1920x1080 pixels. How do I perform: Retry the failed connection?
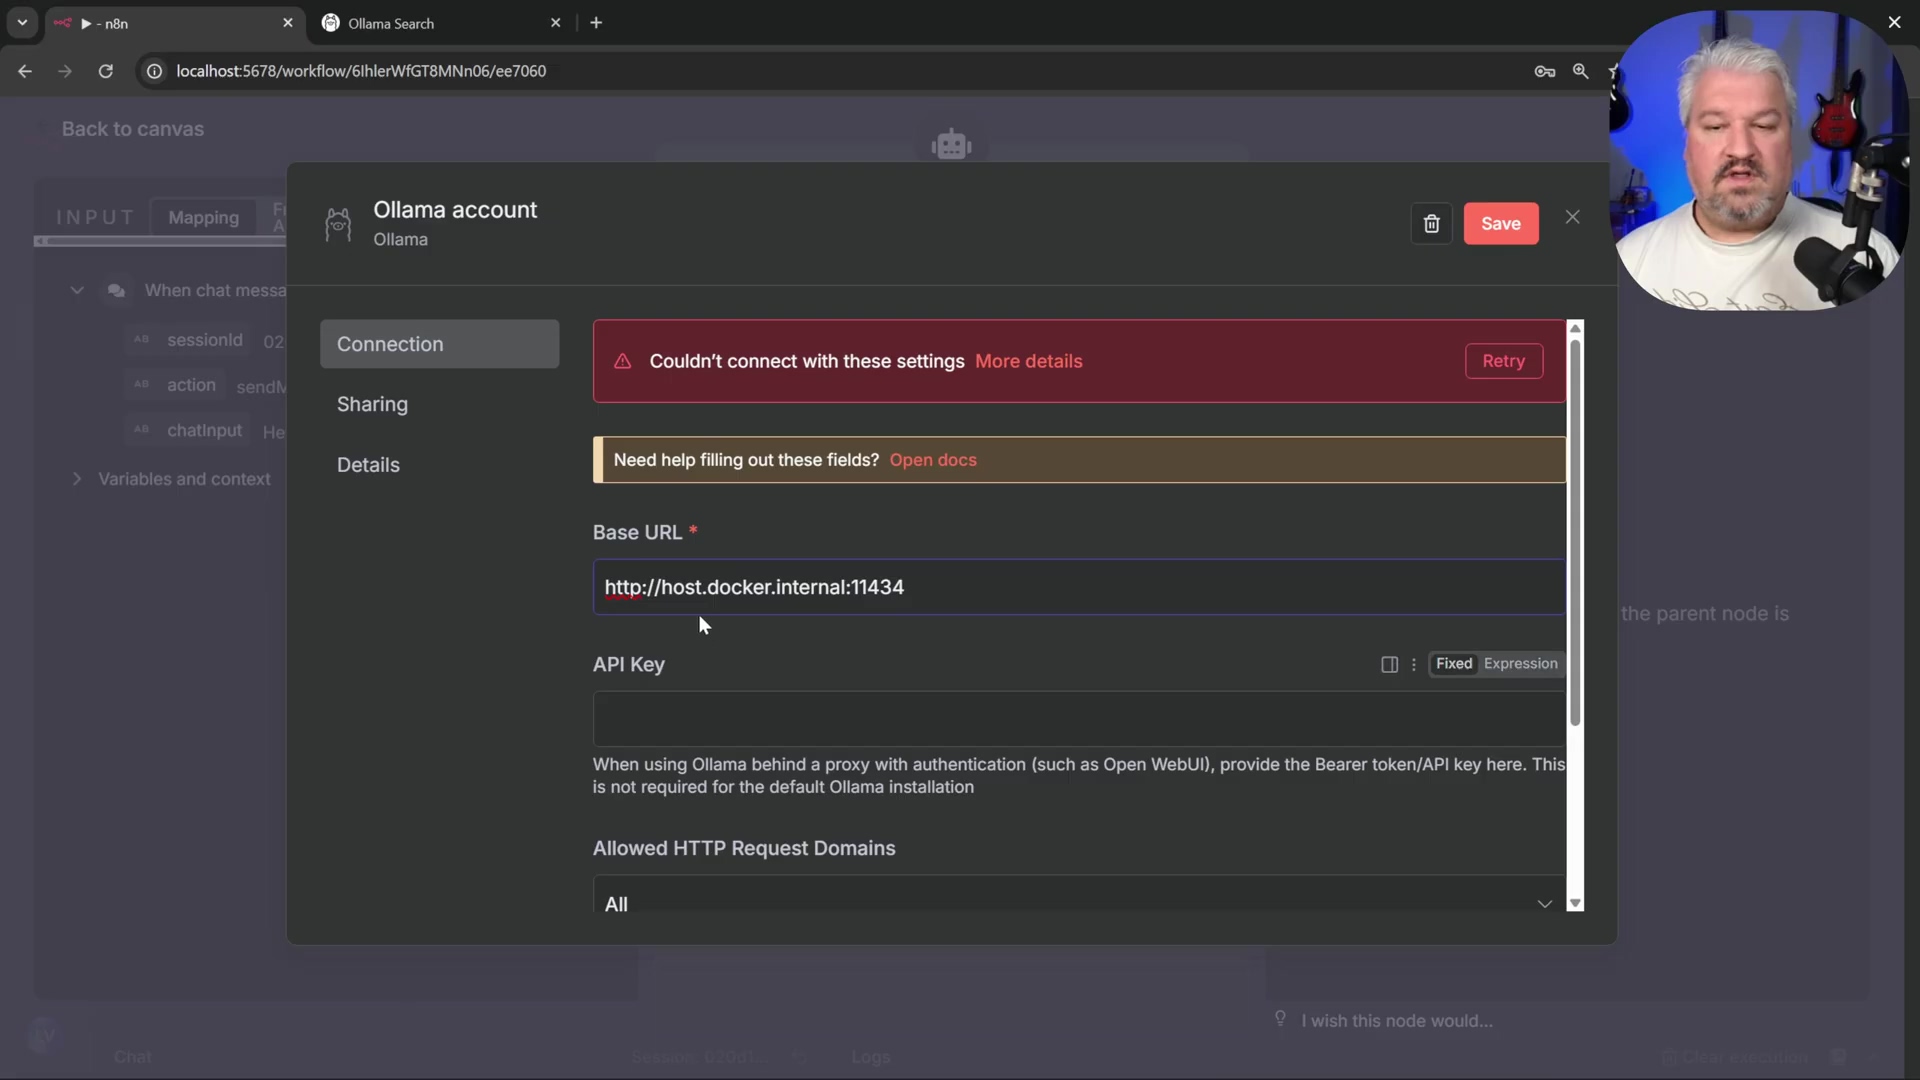coord(1503,361)
